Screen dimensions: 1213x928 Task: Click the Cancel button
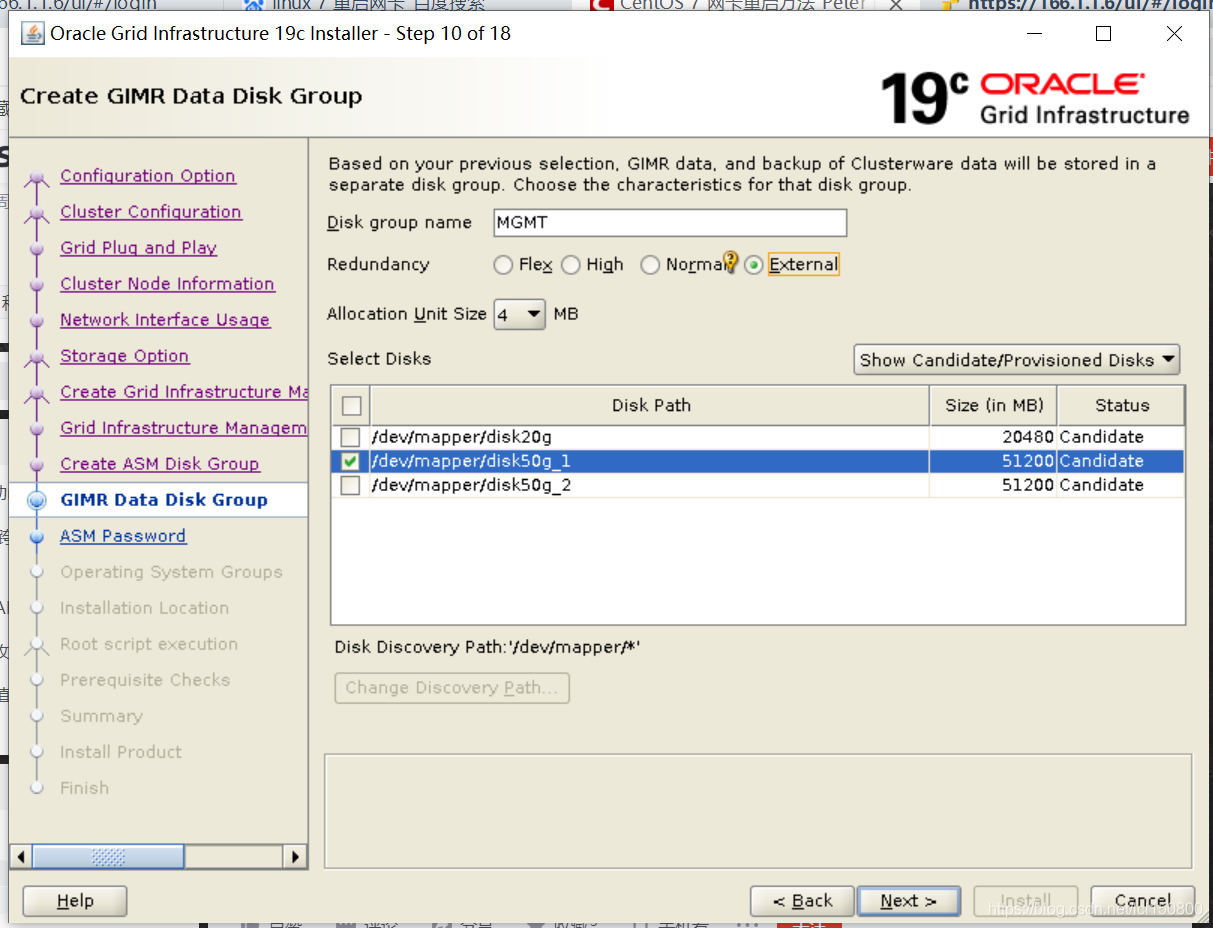pyautogui.click(x=1143, y=901)
